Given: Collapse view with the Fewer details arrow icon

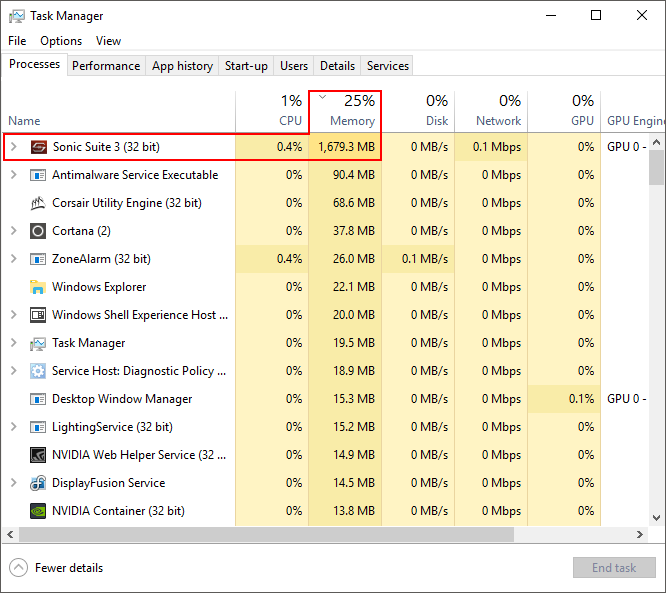Looking at the screenshot, I should [x=18, y=568].
